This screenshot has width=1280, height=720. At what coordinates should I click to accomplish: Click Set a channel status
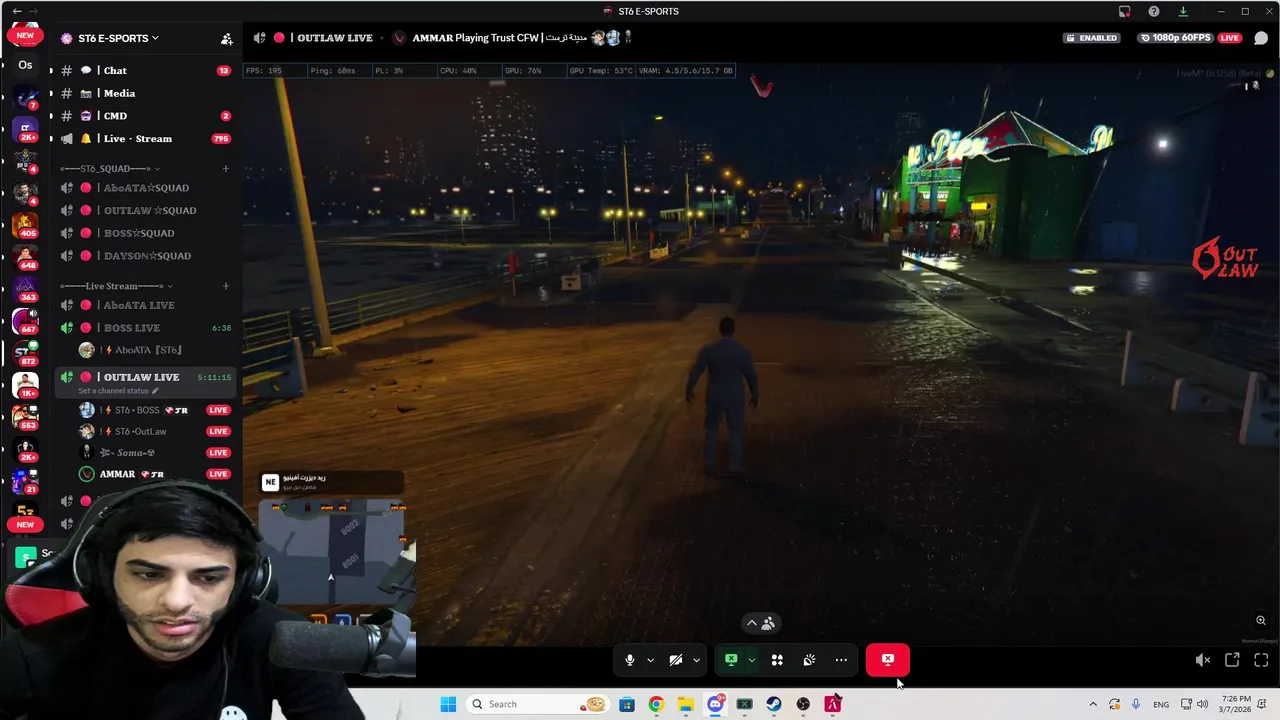pos(118,391)
